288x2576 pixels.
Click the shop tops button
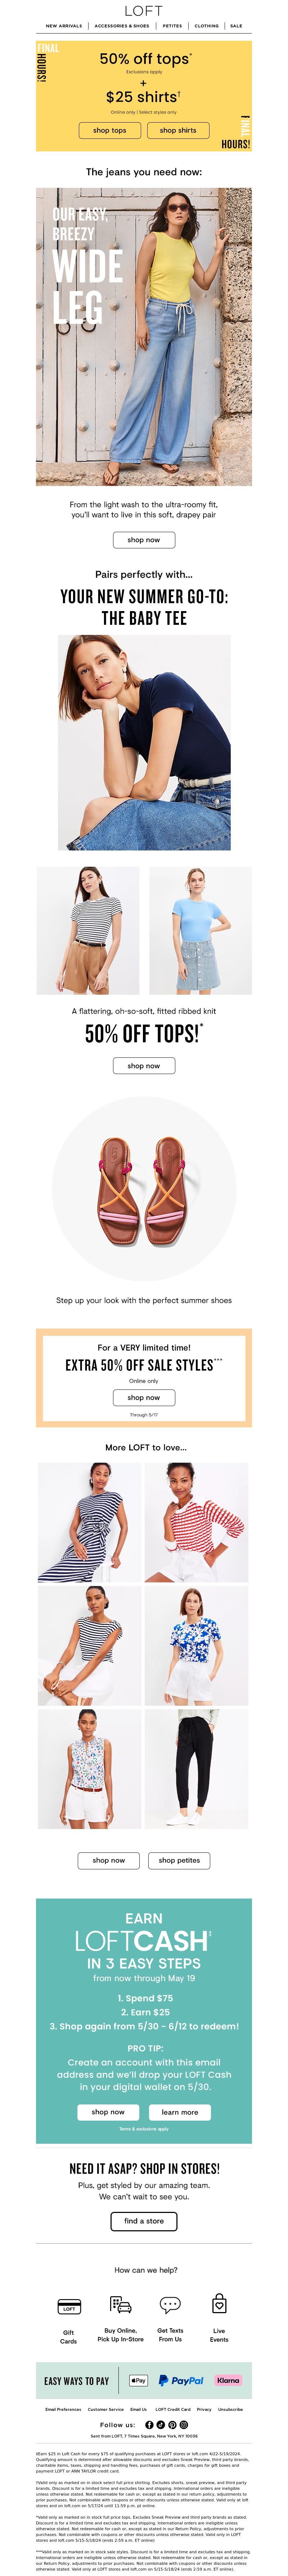click(x=110, y=130)
